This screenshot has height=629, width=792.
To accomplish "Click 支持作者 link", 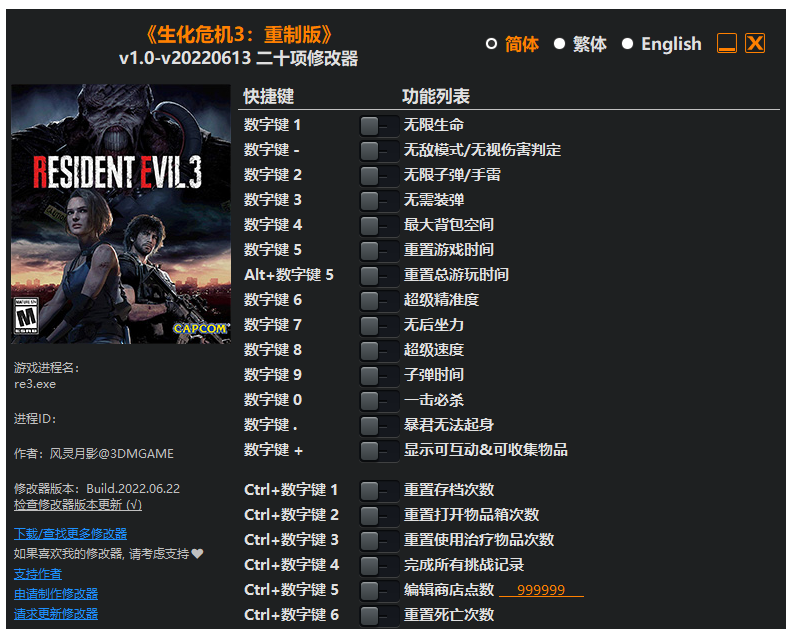I will (38, 574).
